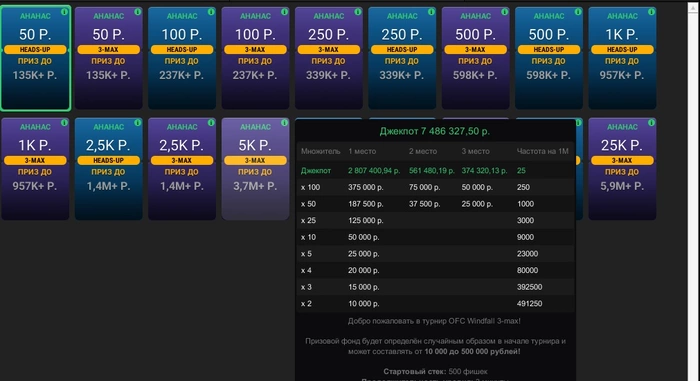The image size is (700, 381).
Task: Click the 'x 4' multiplier row label
Action: [x=306, y=270]
